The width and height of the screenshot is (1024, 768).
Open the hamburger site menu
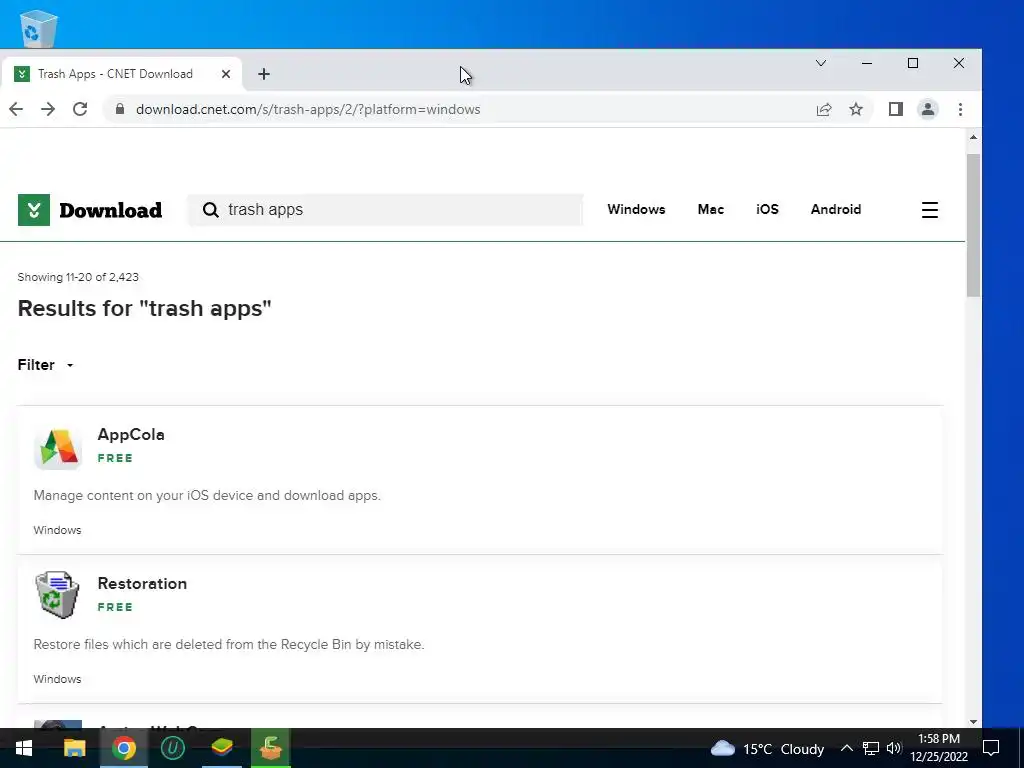tap(929, 210)
